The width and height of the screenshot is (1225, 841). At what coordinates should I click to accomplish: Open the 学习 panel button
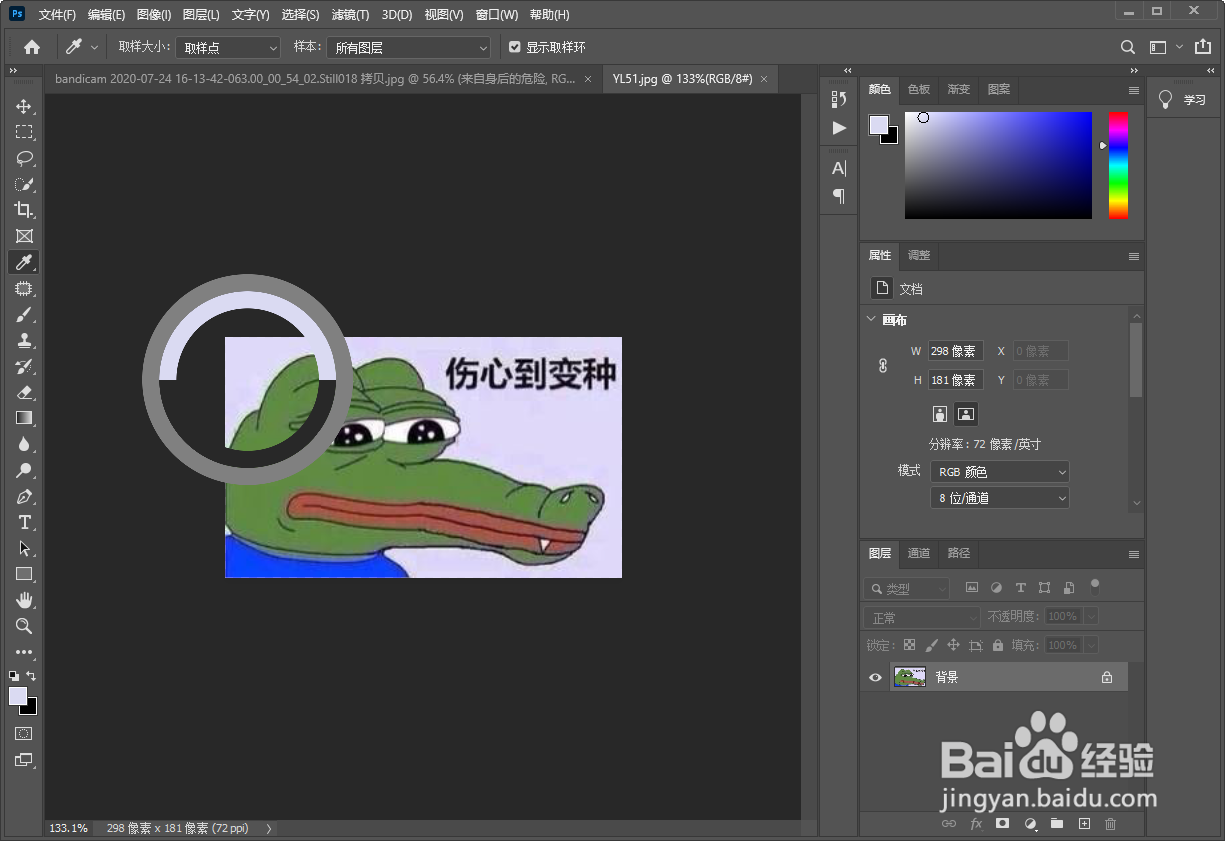click(x=1183, y=99)
